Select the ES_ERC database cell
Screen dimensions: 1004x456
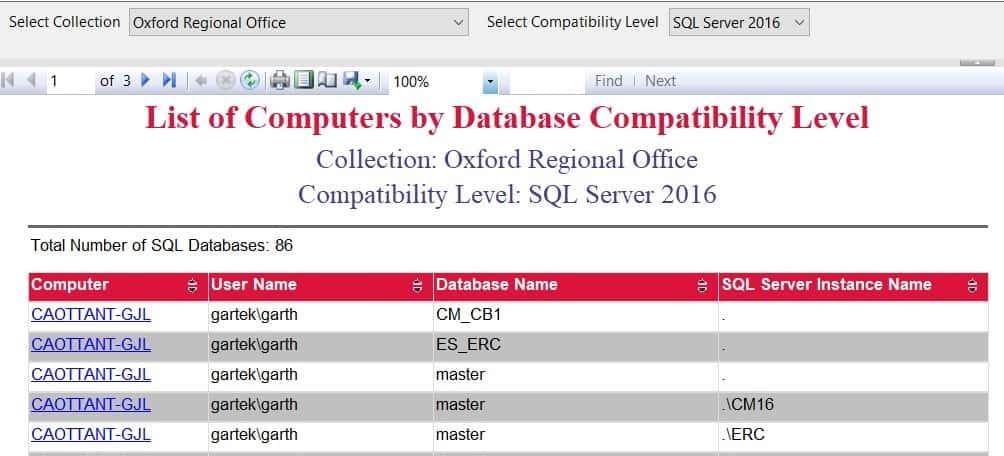coord(575,345)
